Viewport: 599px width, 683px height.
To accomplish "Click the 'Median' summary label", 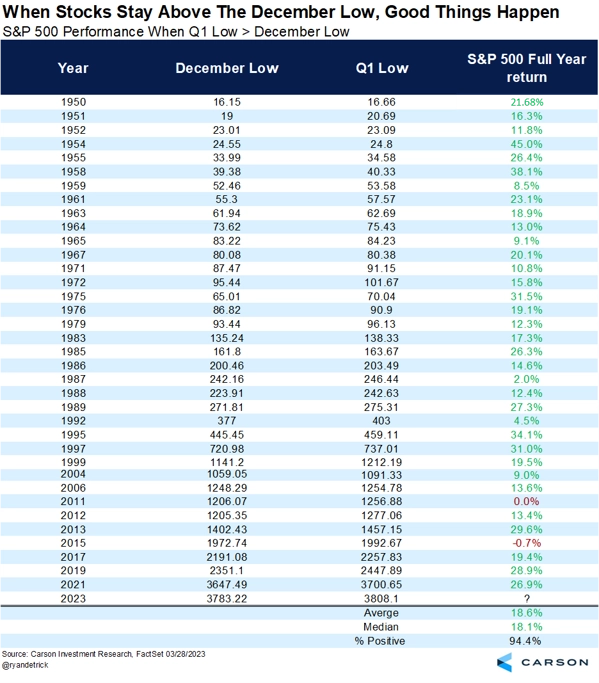I will [x=381, y=627].
